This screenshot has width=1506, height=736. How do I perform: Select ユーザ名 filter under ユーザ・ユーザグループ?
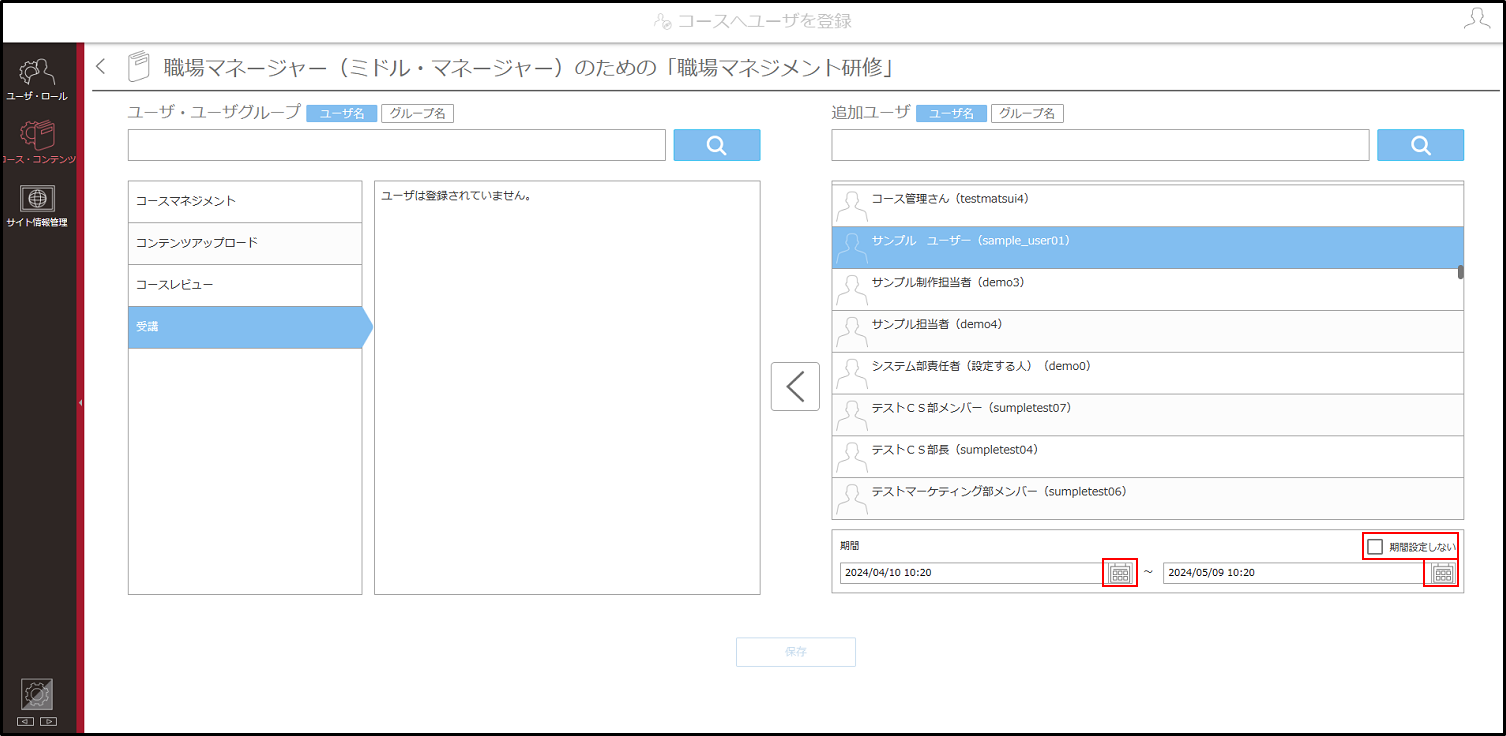click(342, 114)
